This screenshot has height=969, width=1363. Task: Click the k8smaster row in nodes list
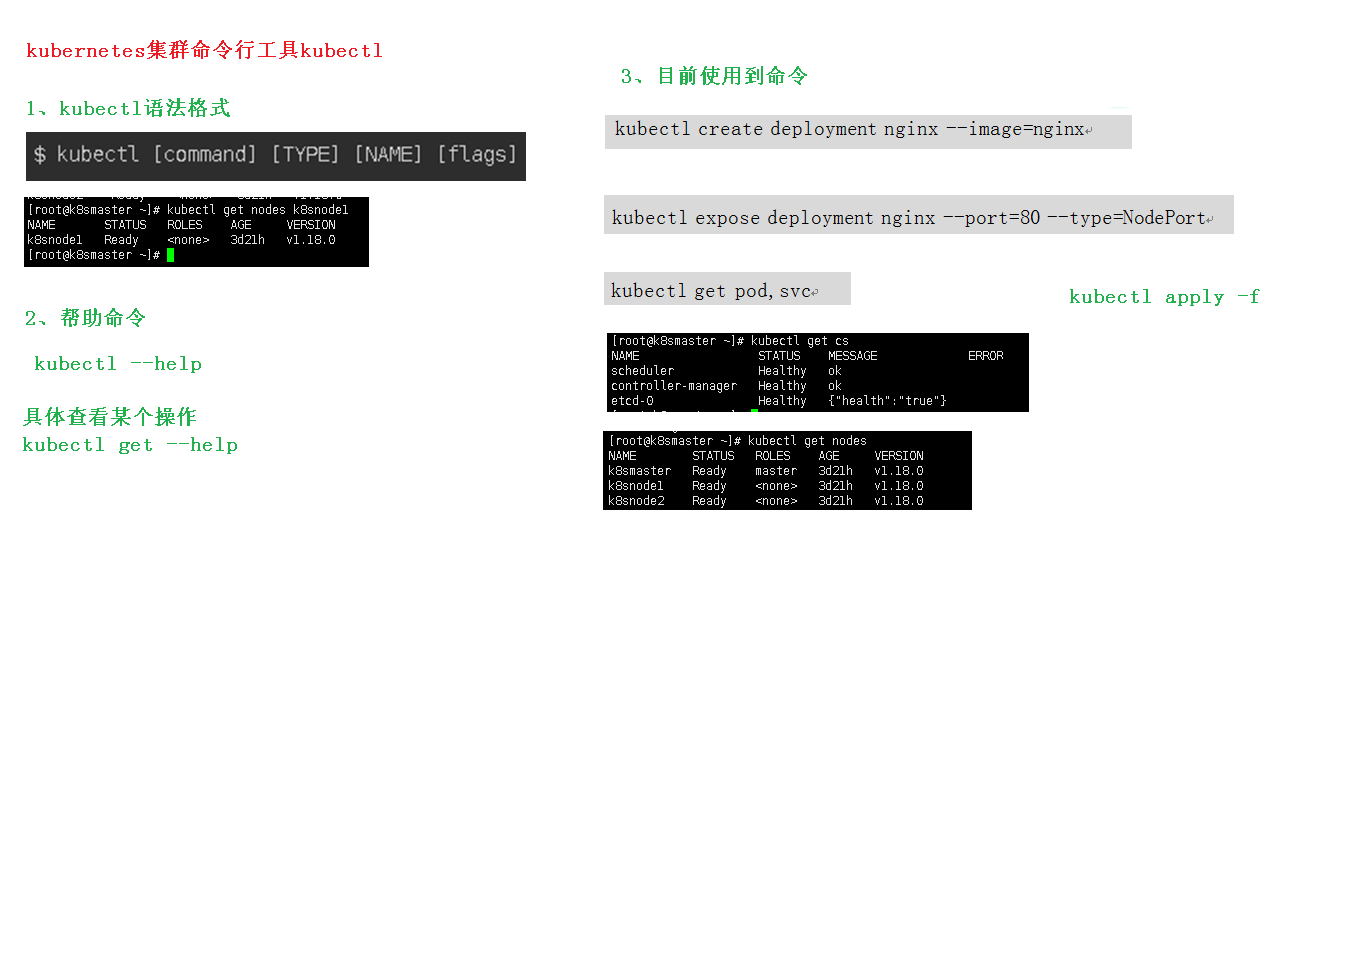[640, 471]
